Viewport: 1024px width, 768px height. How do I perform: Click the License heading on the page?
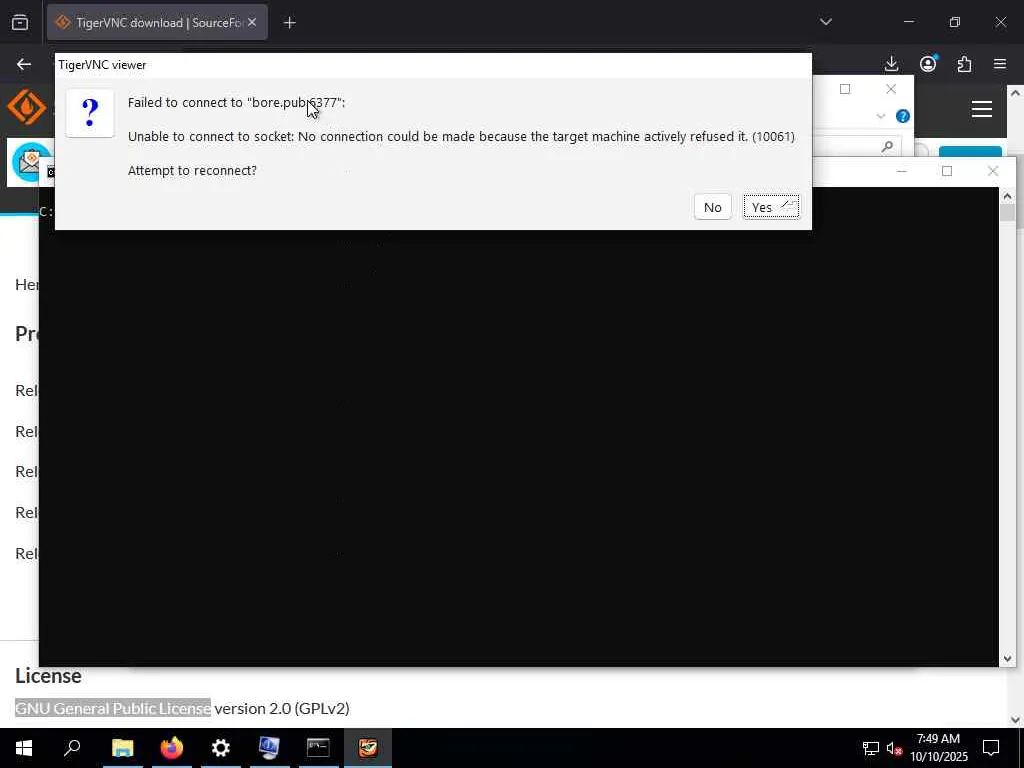click(x=48, y=676)
